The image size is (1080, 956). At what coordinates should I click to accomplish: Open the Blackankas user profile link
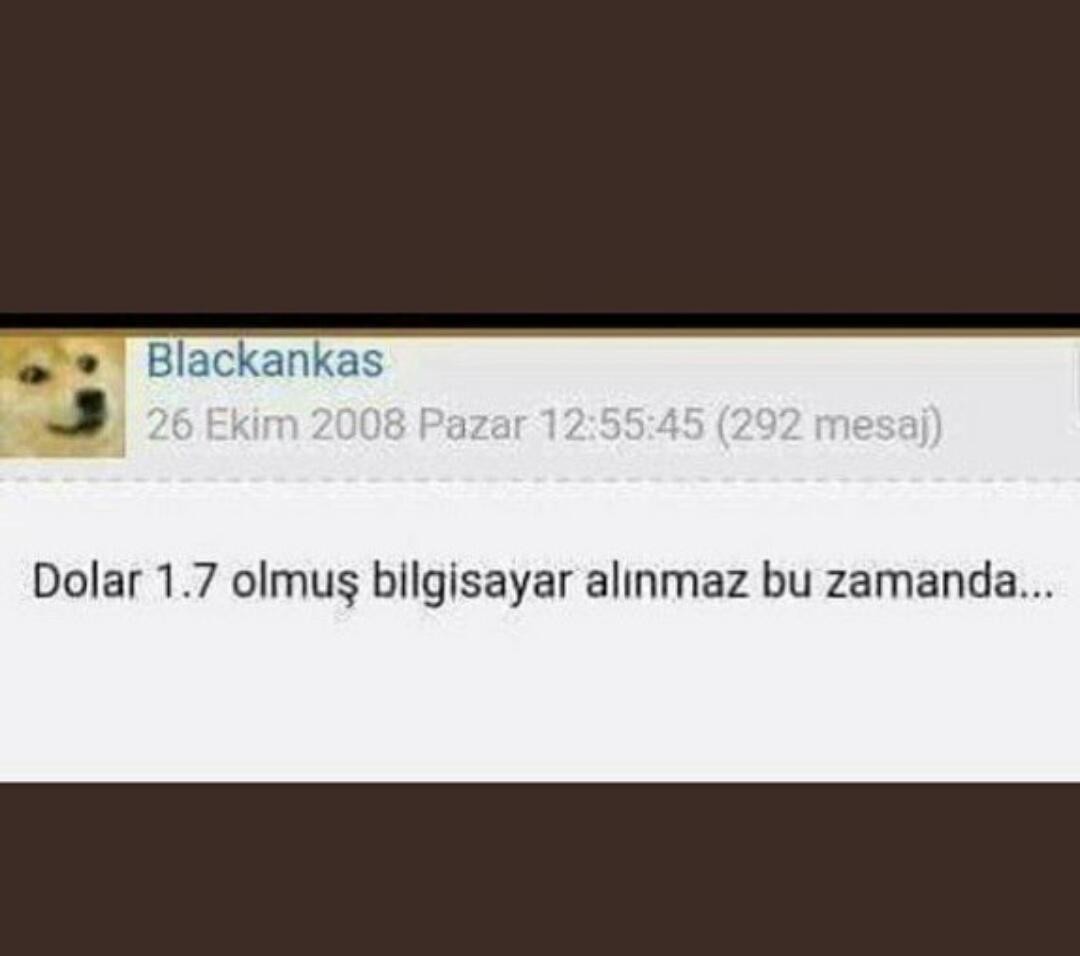(x=265, y=360)
